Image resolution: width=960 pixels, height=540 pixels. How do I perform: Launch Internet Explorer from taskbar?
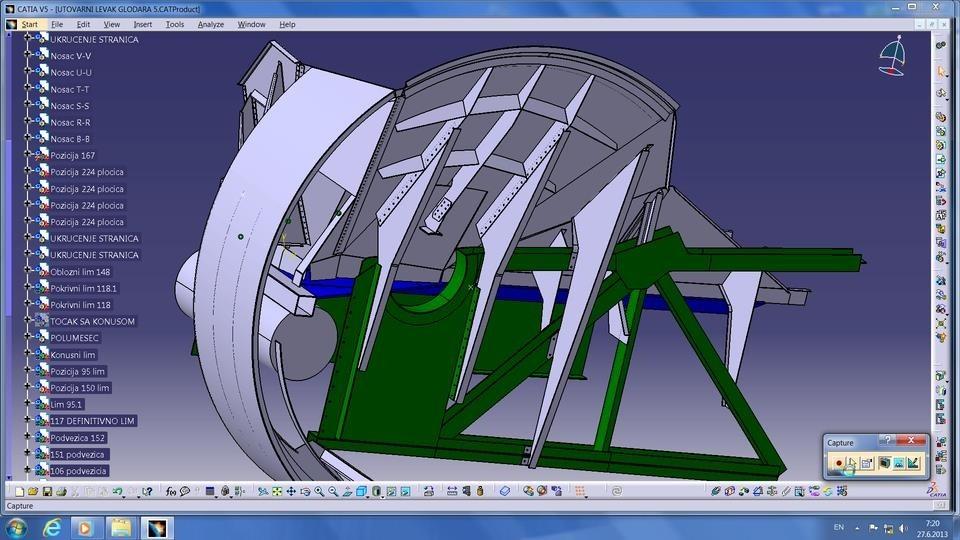pyautogui.click(x=52, y=528)
